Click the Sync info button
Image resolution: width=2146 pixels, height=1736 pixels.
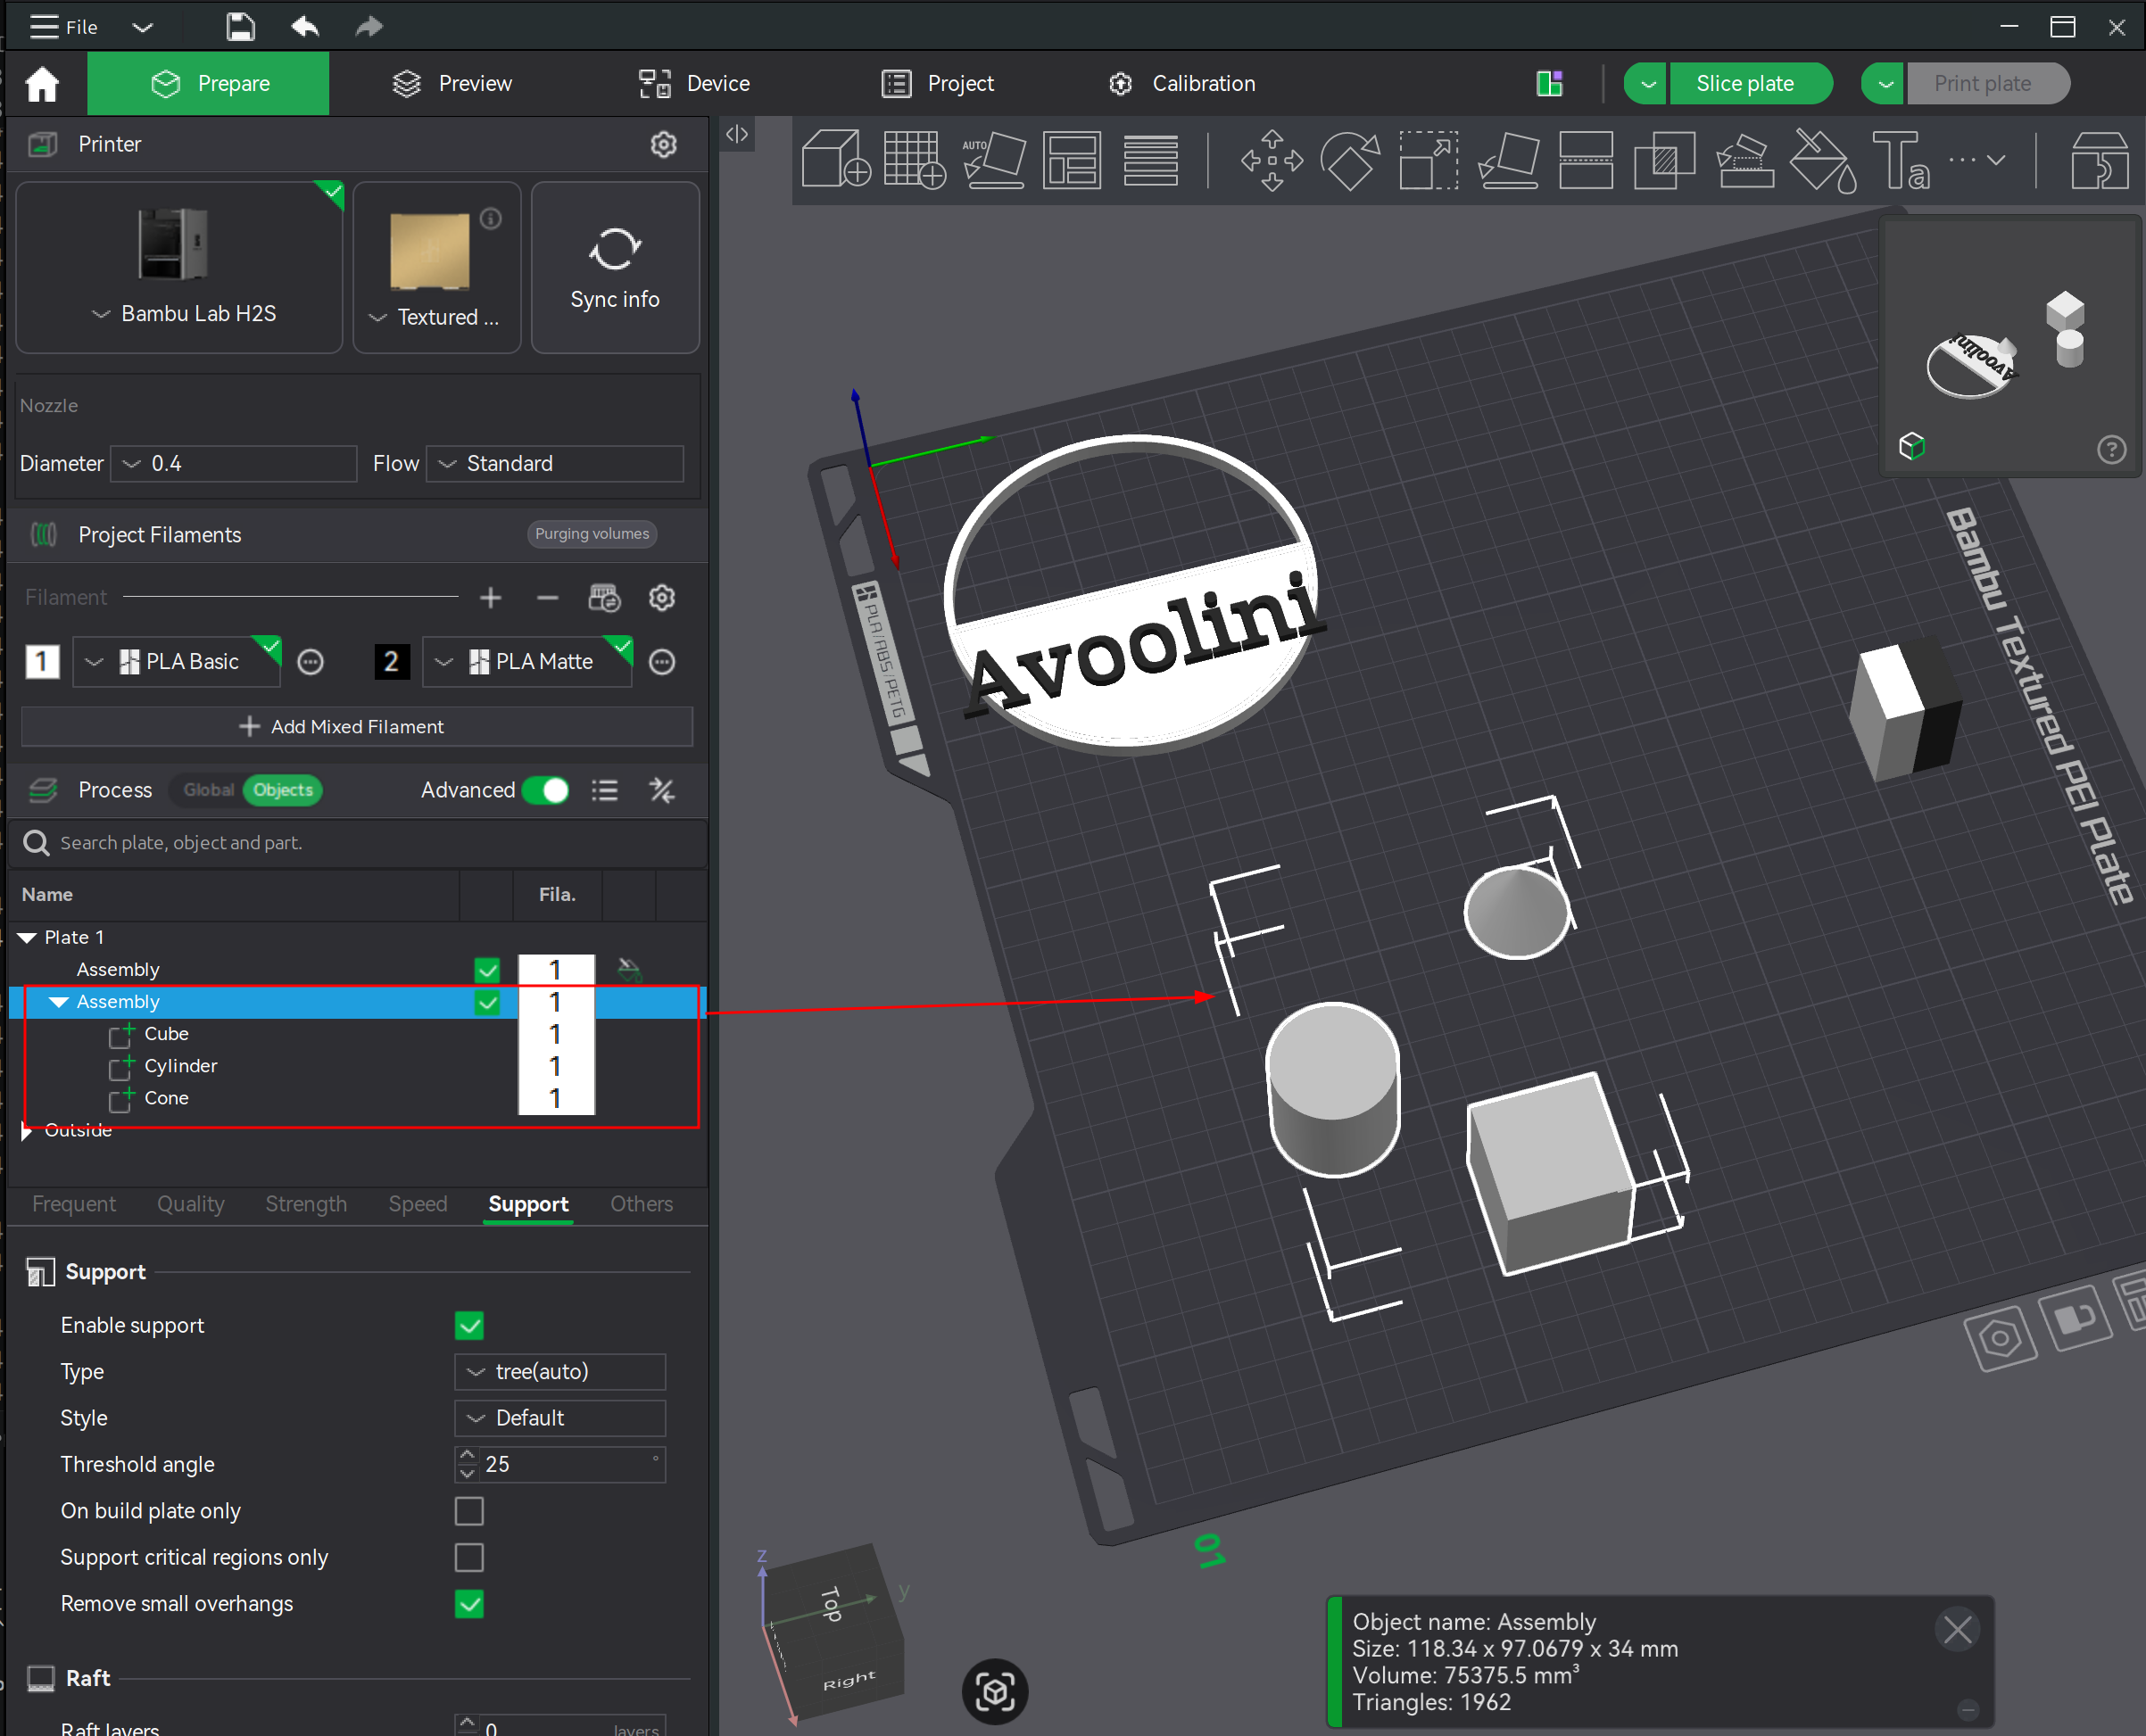615,268
